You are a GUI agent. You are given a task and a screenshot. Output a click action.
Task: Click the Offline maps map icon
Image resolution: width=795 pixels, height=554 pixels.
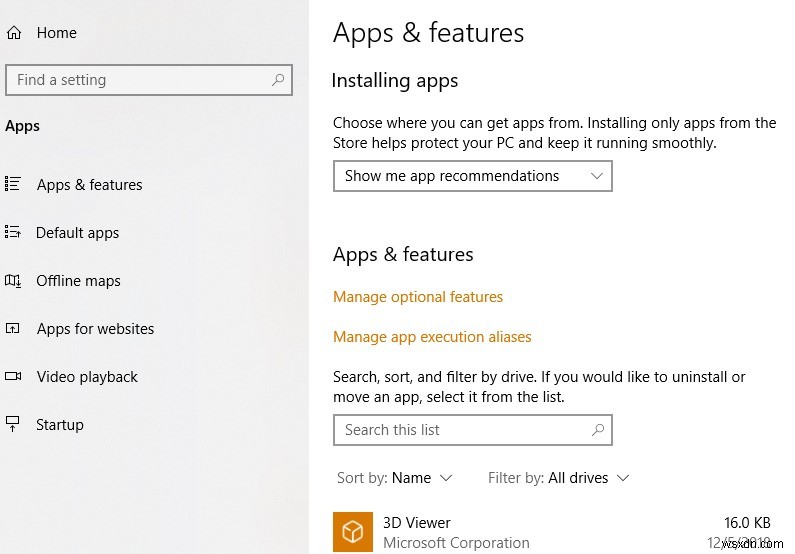[x=13, y=280]
